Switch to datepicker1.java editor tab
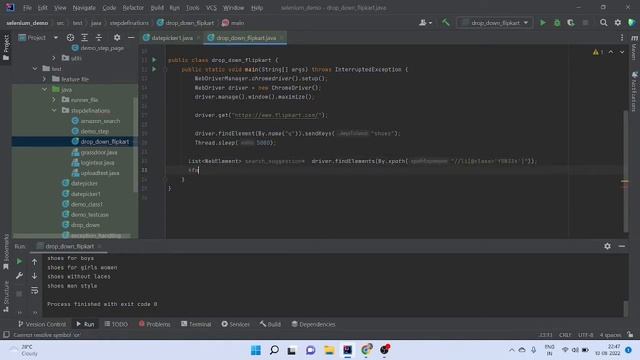 171,38
